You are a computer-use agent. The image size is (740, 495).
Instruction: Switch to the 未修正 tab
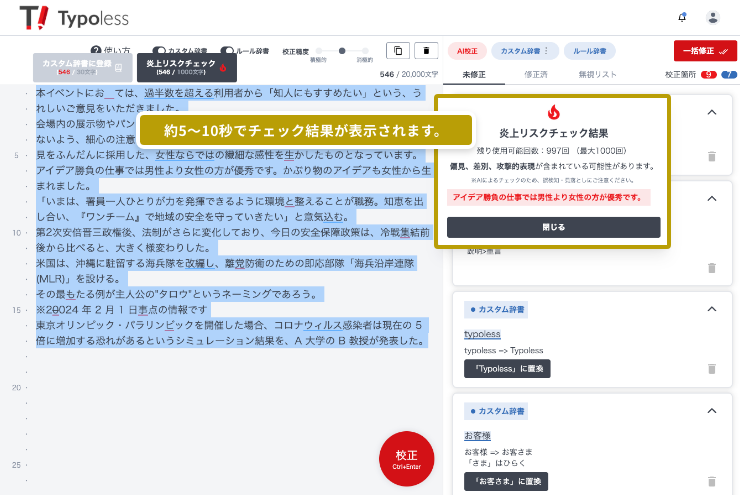474,75
